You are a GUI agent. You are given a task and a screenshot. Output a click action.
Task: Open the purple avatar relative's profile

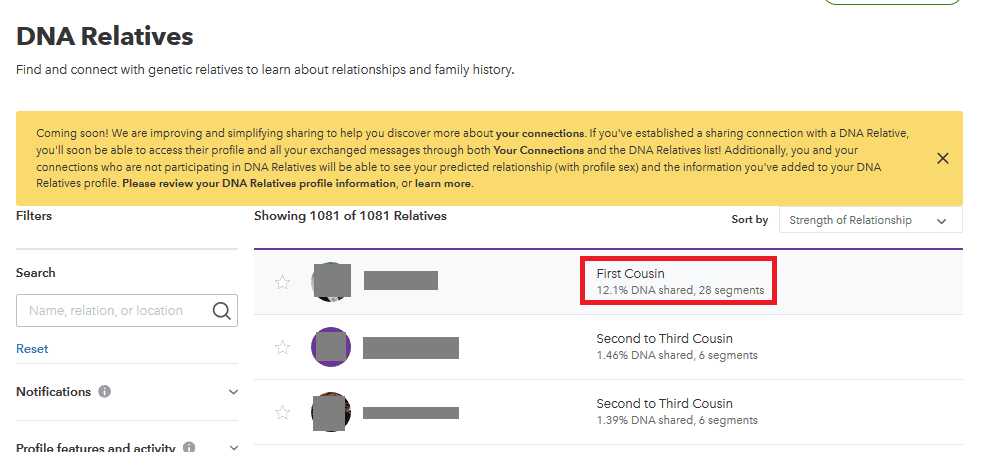pyautogui.click(x=330, y=347)
